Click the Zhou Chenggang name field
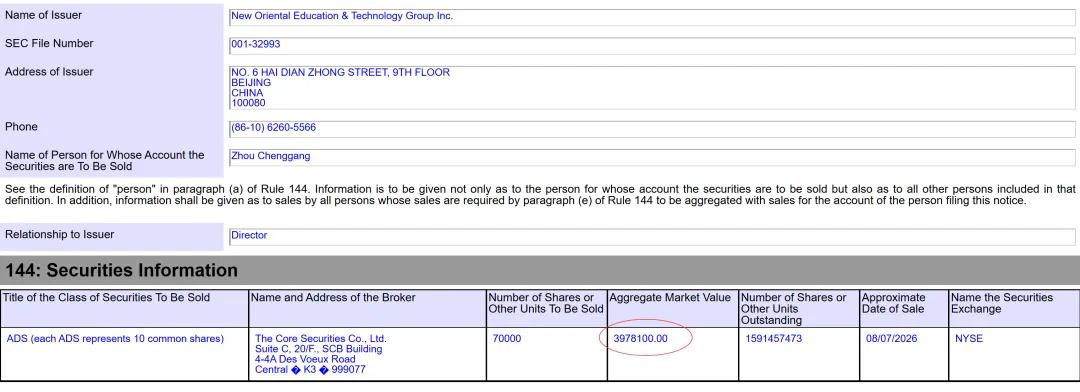Viewport: 1080px width, 392px height. [x=652, y=157]
